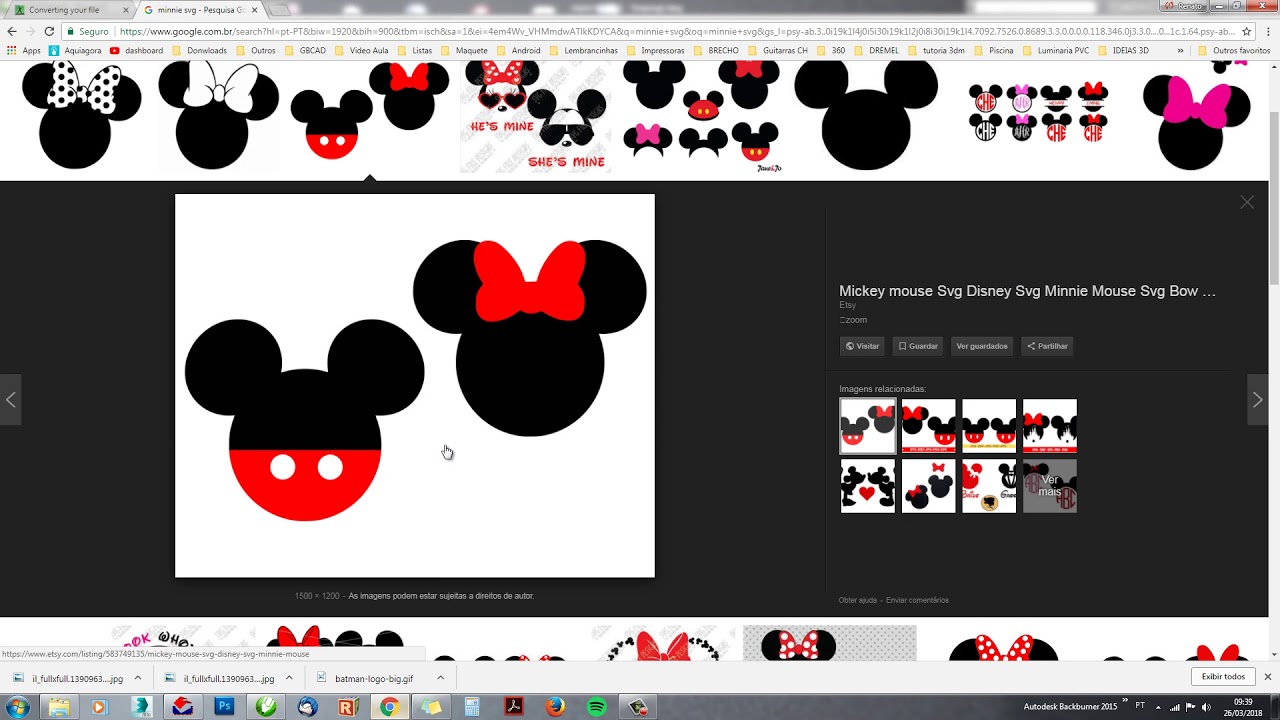Open Photoshop from the taskbar
The width and height of the screenshot is (1280, 720).
tap(224, 707)
